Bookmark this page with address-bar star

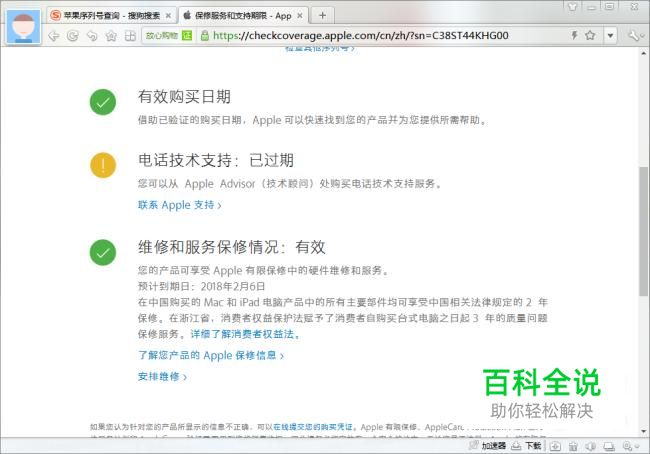point(590,35)
